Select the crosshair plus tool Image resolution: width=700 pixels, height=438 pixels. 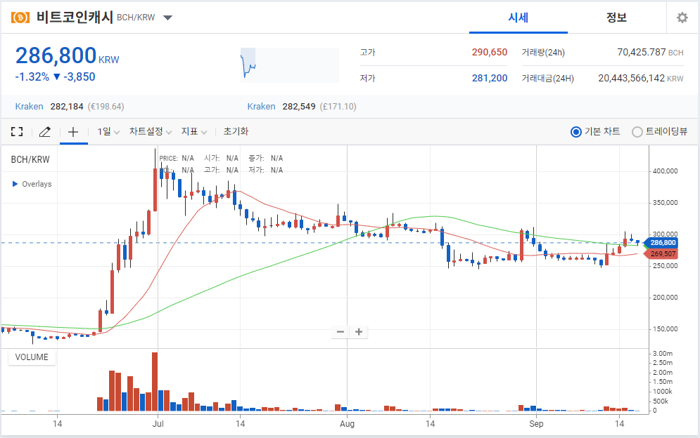tap(73, 132)
